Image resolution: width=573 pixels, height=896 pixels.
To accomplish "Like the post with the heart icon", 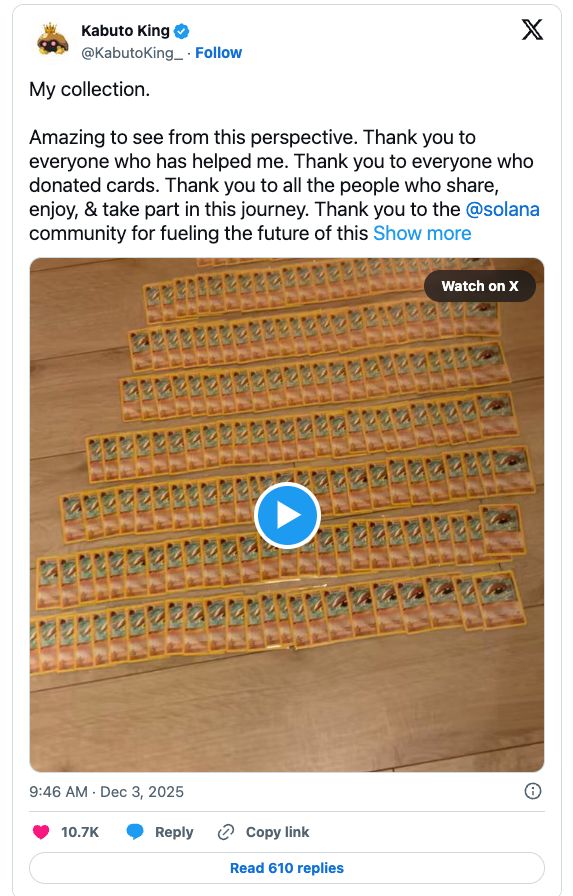I will (x=41, y=832).
